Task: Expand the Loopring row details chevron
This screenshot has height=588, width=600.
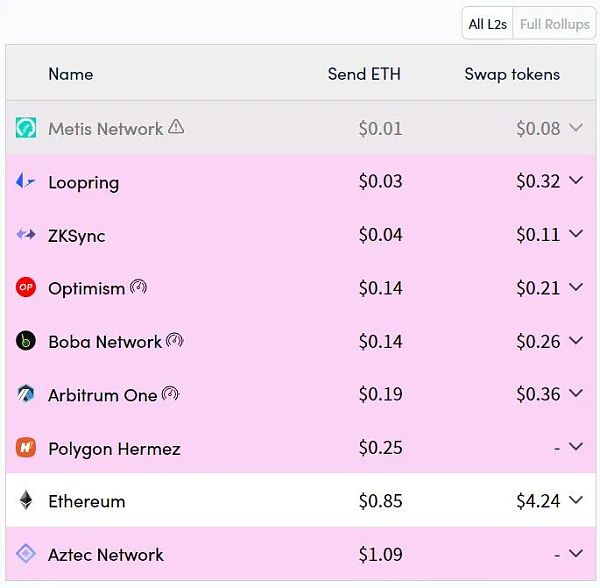Action: click(575, 181)
